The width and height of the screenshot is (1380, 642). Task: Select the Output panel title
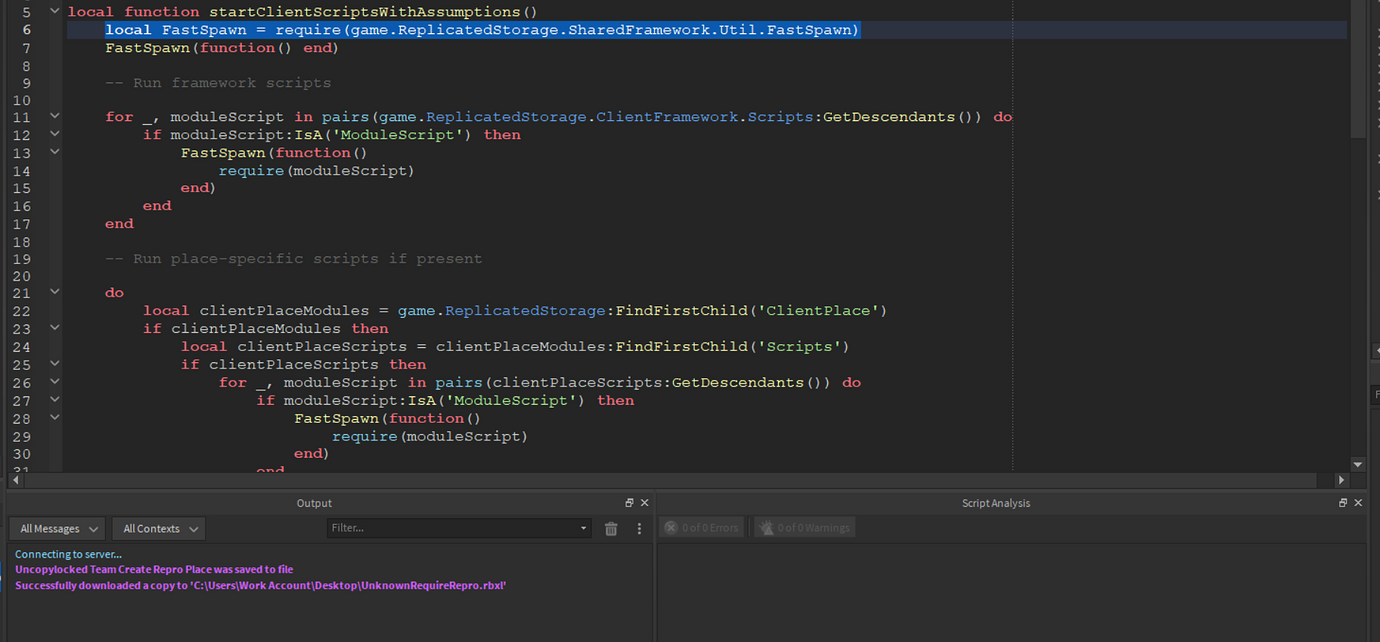(x=314, y=502)
